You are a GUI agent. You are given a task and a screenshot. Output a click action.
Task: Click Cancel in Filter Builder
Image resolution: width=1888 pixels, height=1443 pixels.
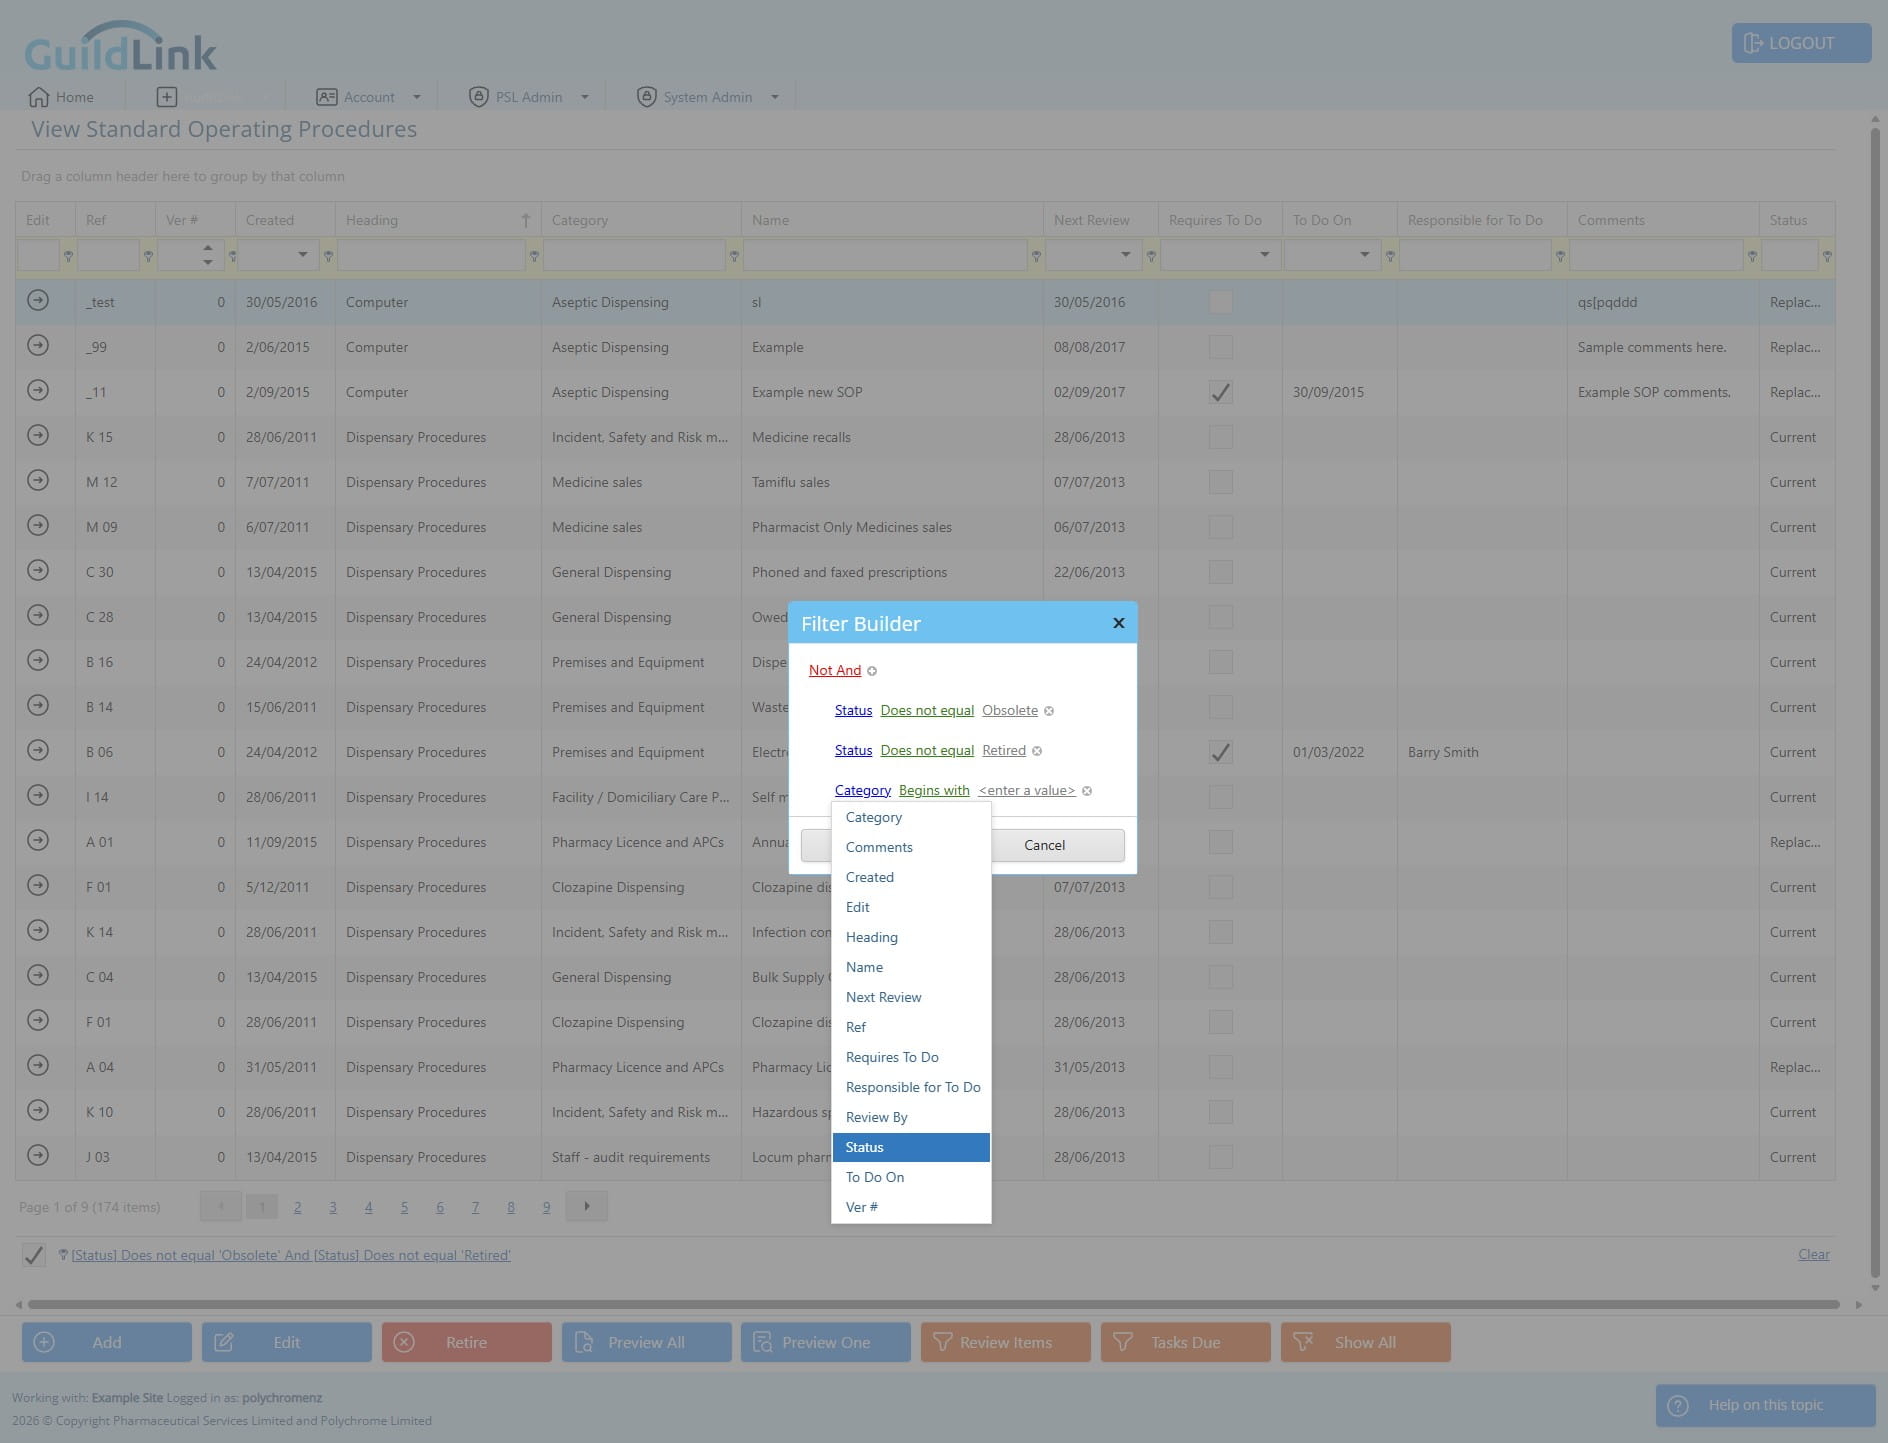click(x=1045, y=845)
